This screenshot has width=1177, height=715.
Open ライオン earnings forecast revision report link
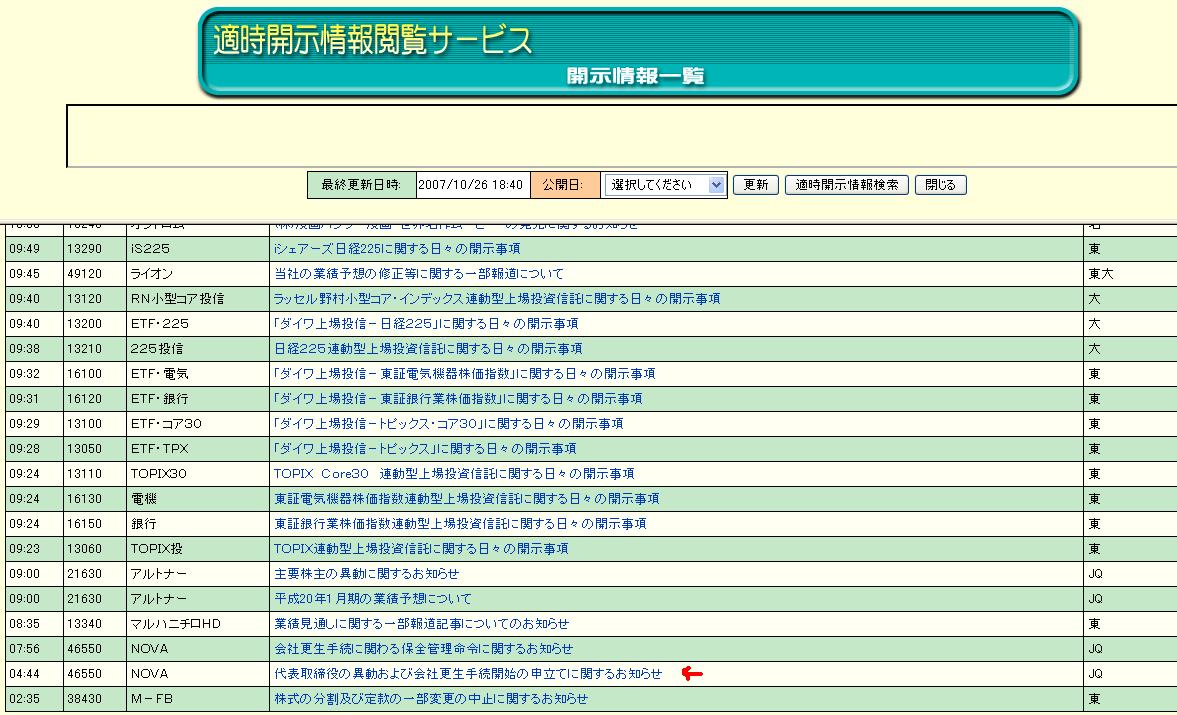pyautogui.click(x=419, y=274)
